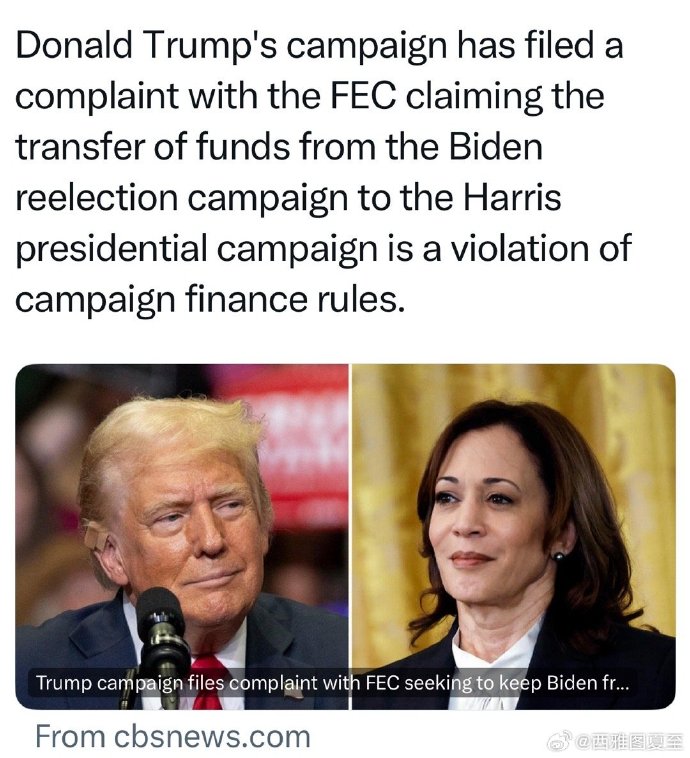Open the right photo with gold curtain backdrop
The height and width of the screenshot is (758, 690).
point(514,537)
